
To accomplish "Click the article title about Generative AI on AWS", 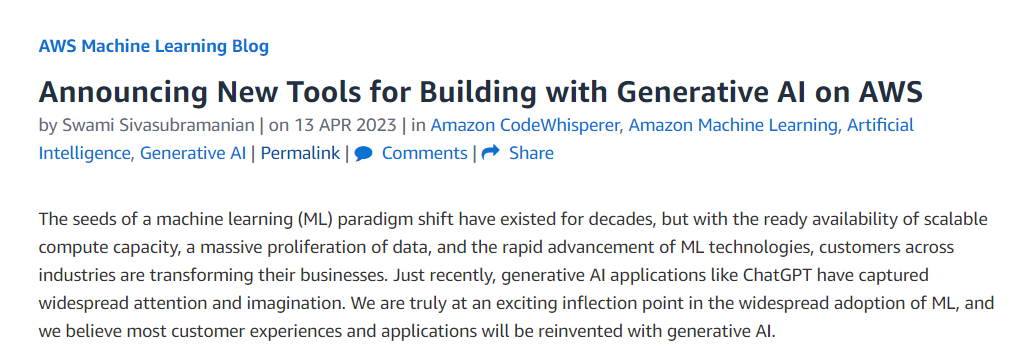I will [481, 91].
